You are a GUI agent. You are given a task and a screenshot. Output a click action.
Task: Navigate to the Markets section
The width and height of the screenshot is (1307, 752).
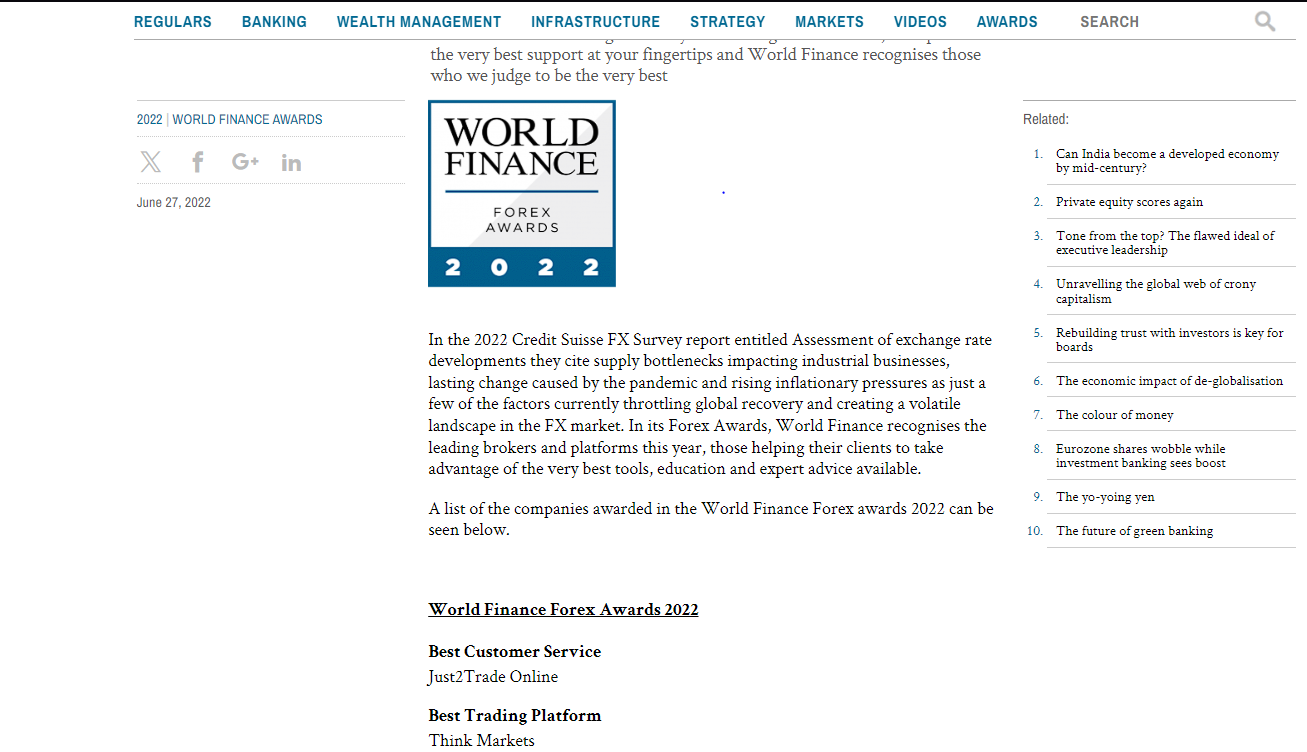(x=830, y=22)
